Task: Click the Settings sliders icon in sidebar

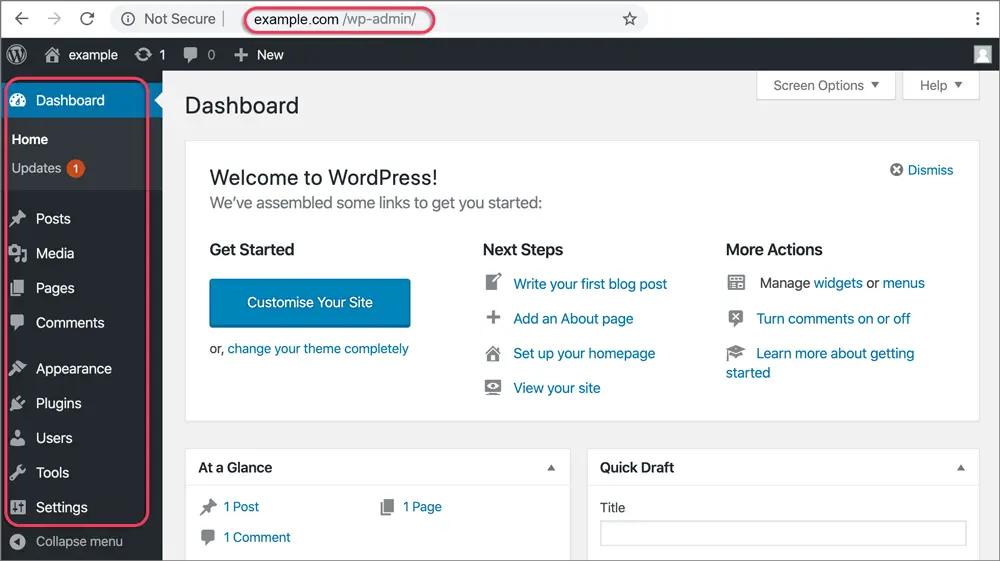Action: pyautogui.click(x=18, y=507)
